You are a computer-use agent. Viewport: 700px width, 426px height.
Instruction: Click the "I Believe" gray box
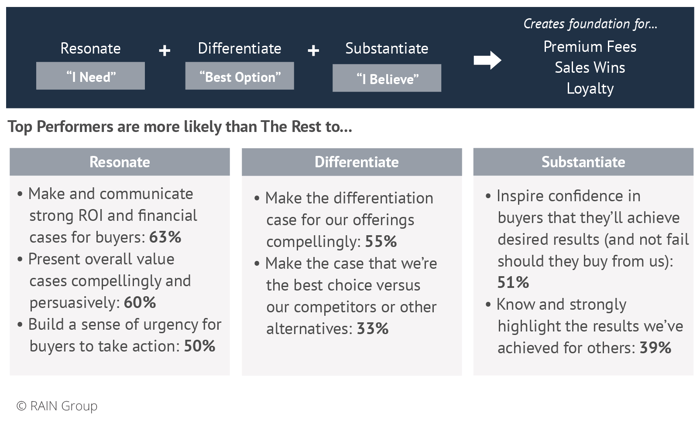tap(386, 77)
